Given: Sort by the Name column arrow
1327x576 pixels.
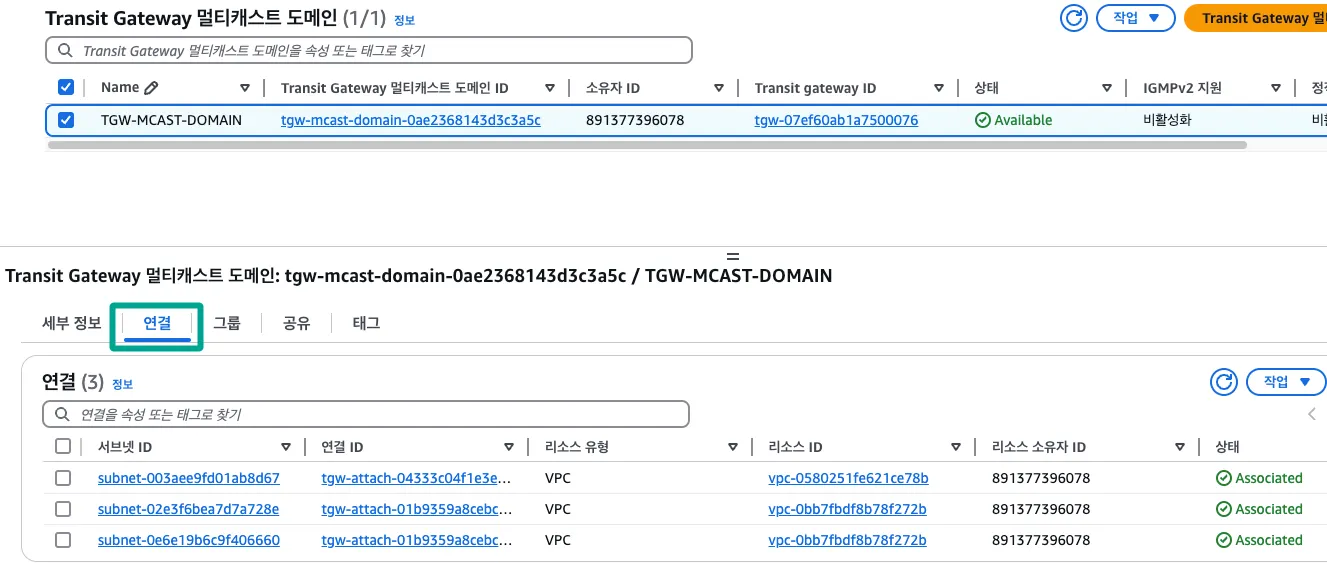Looking at the screenshot, I should (245, 88).
